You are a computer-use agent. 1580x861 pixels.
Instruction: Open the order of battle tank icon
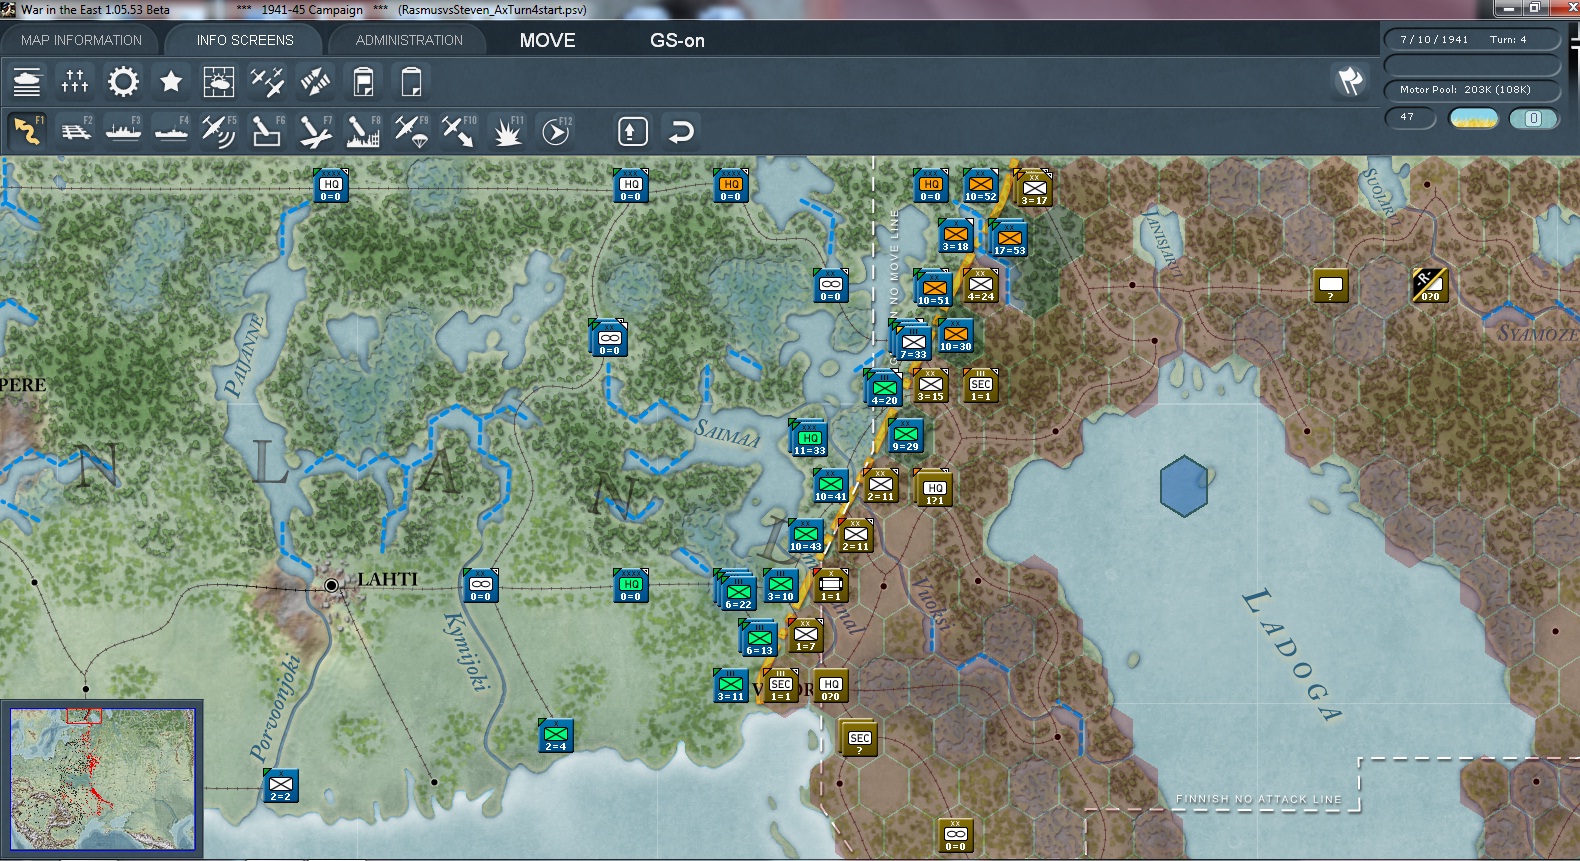pos(27,81)
